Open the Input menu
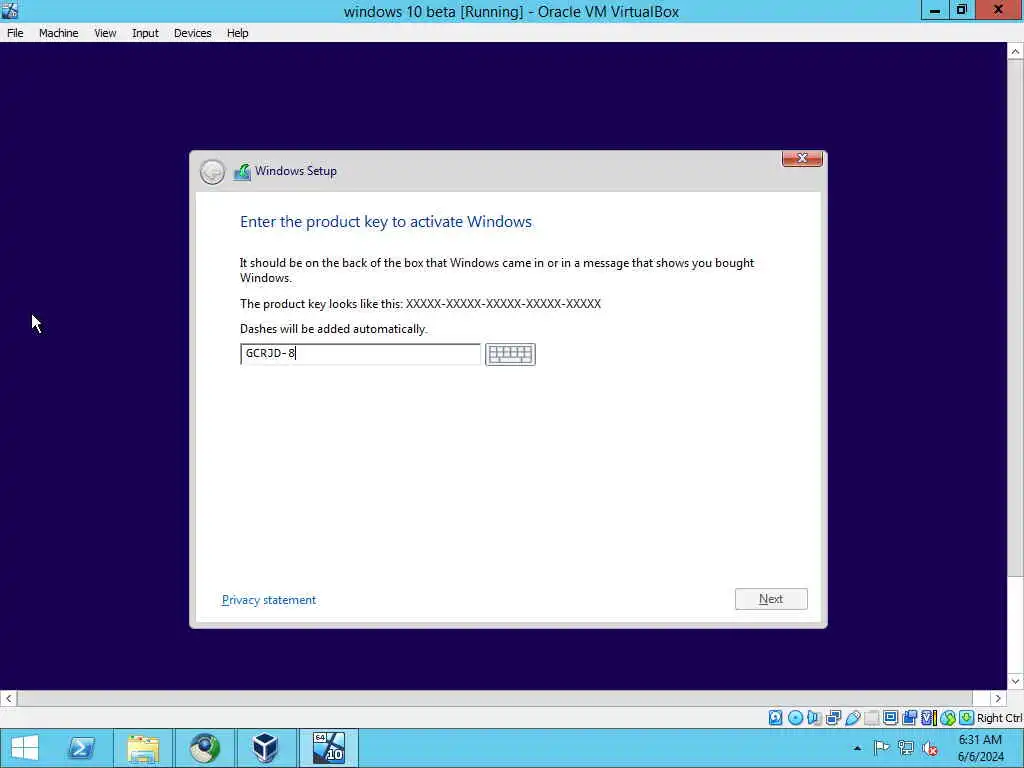 [145, 33]
